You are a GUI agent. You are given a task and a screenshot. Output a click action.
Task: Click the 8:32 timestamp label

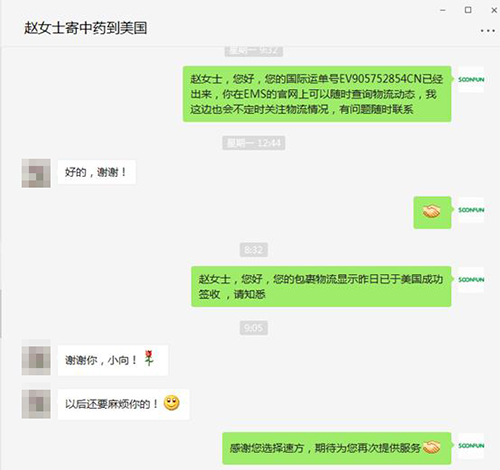click(x=254, y=250)
